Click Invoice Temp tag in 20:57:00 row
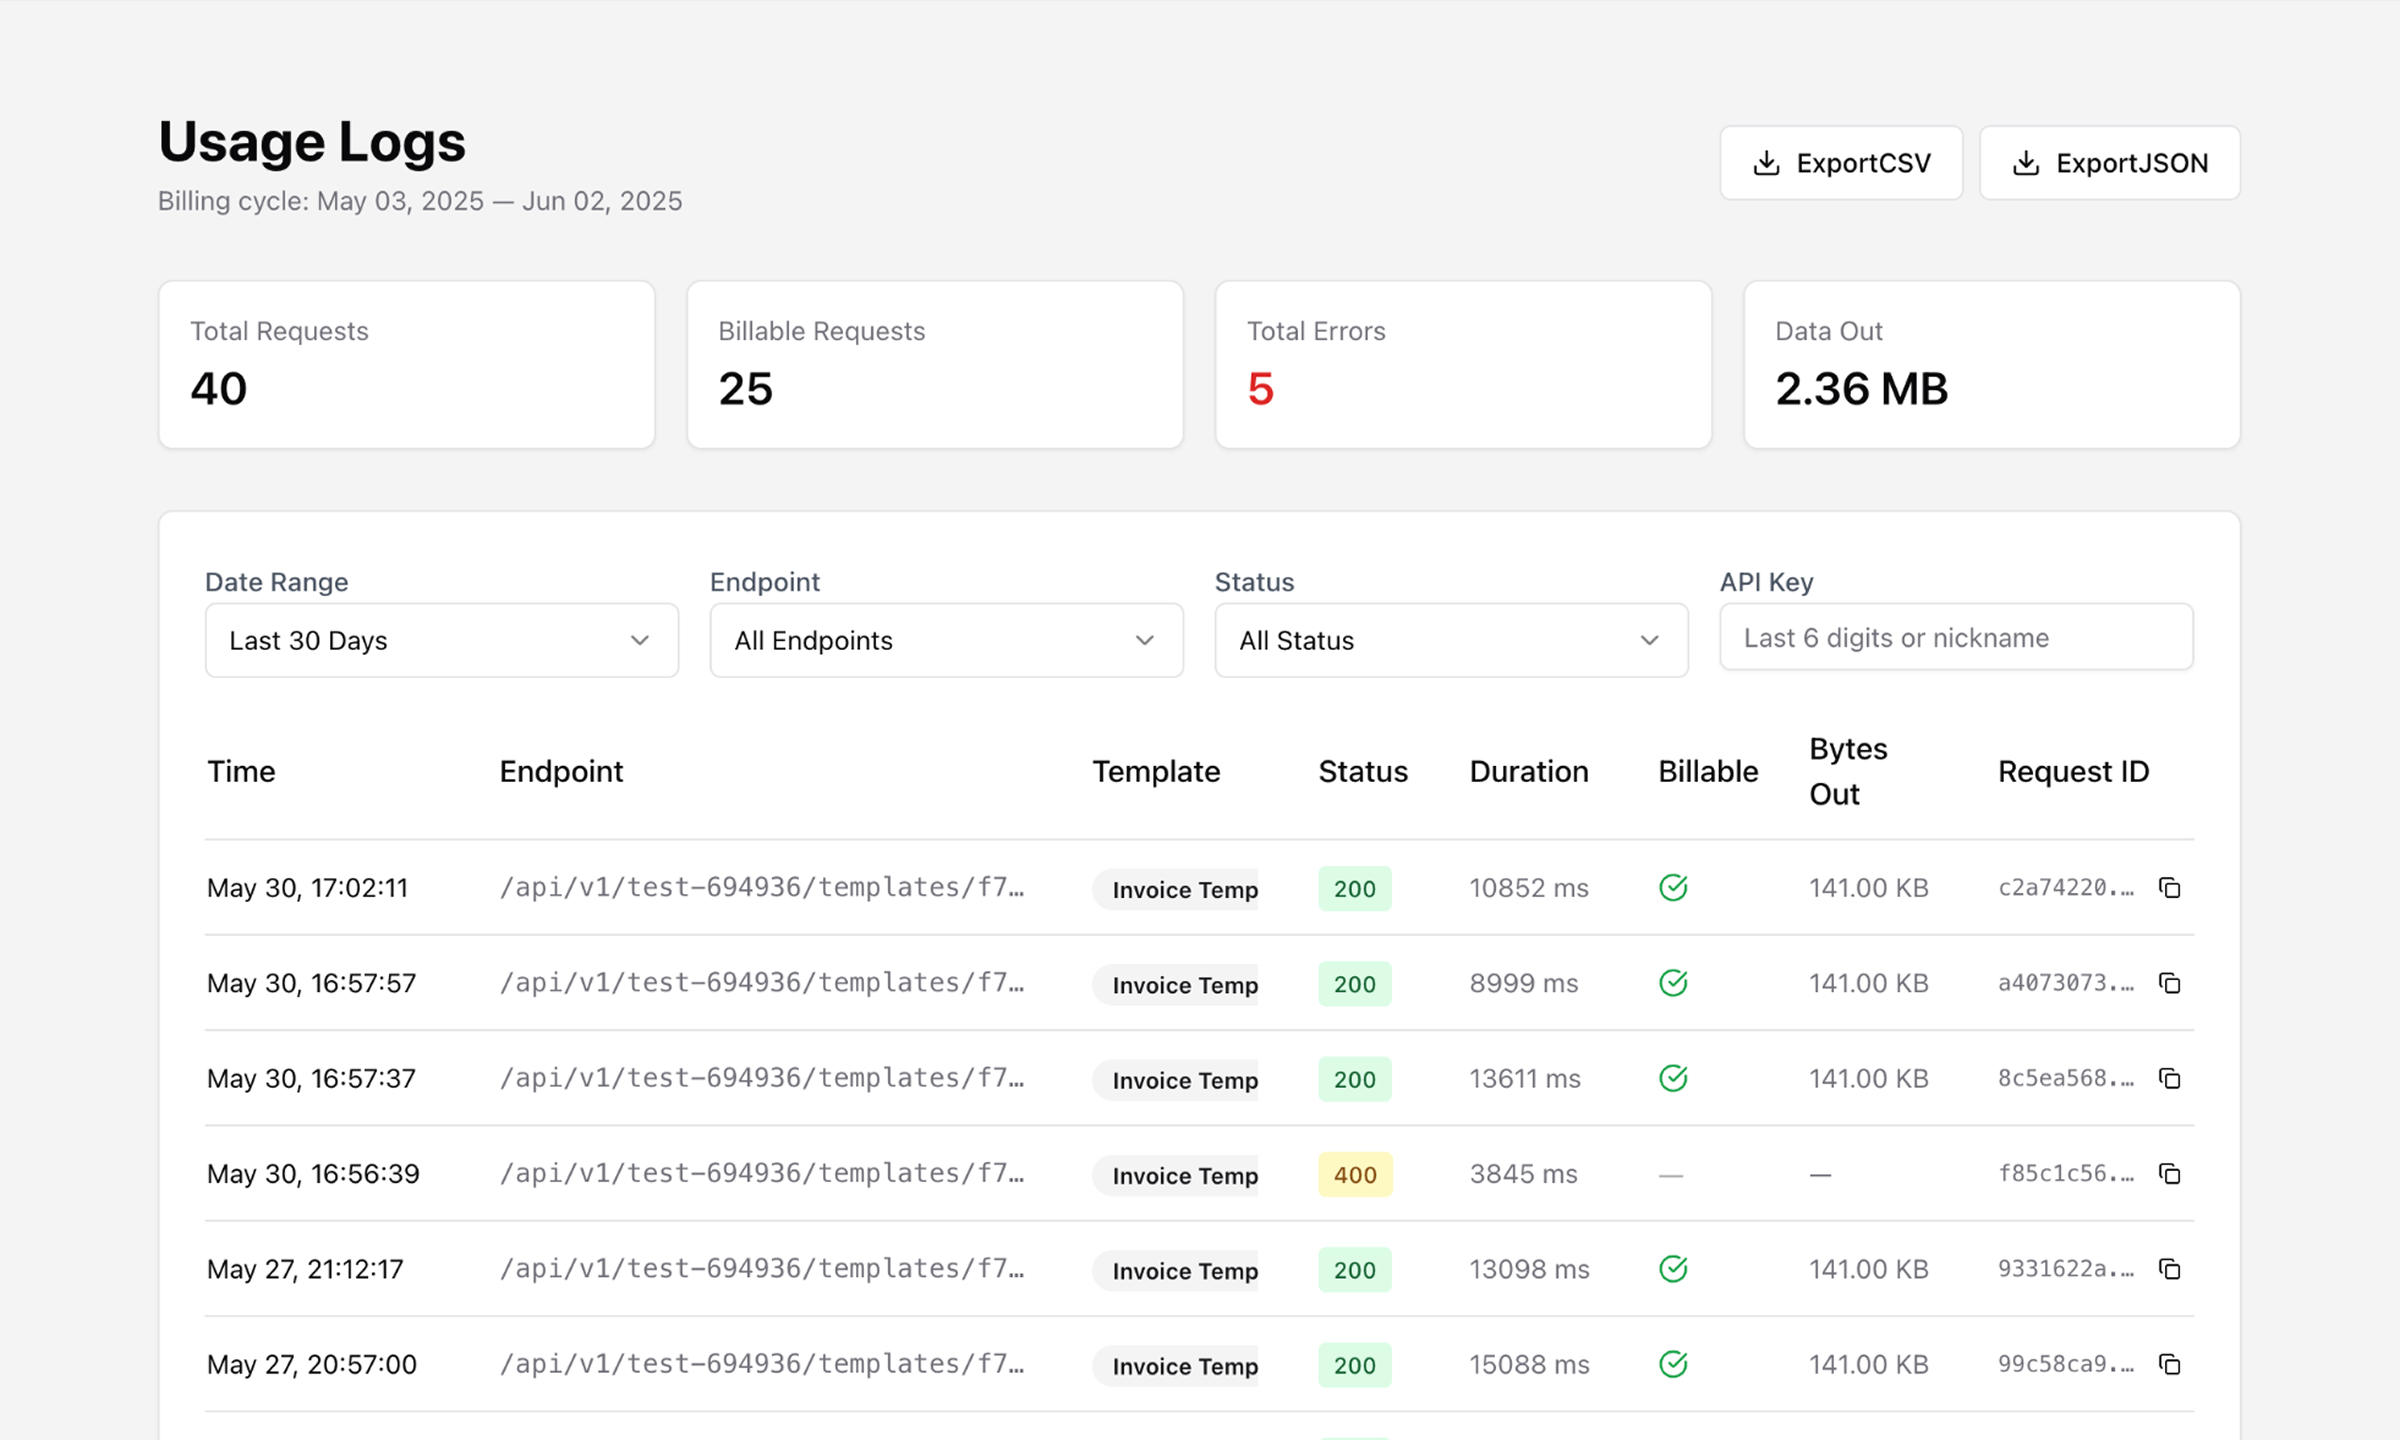The image size is (2400, 1440). click(x=1176, y=1366)
